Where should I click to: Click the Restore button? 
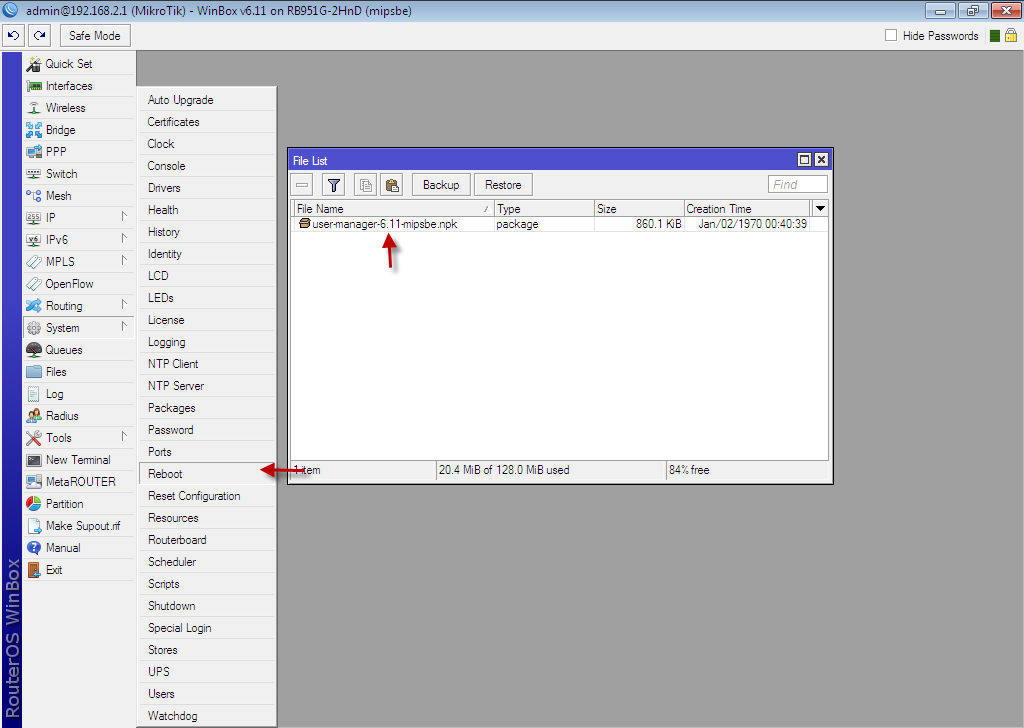503,185
